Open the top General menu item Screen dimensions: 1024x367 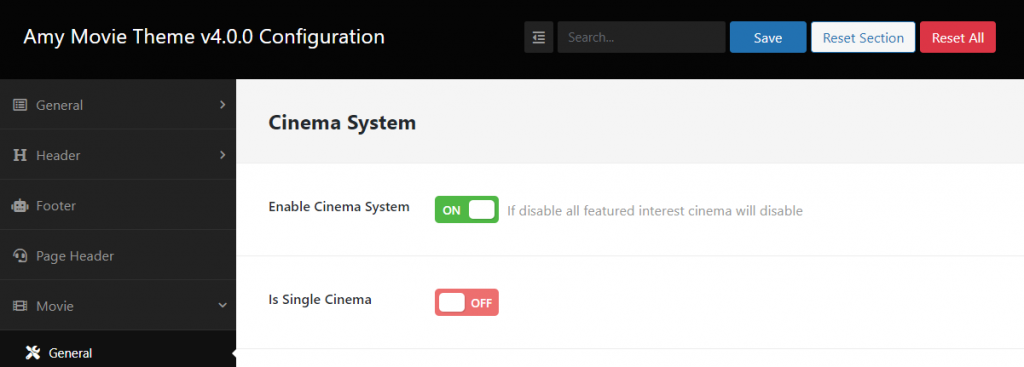118,104
